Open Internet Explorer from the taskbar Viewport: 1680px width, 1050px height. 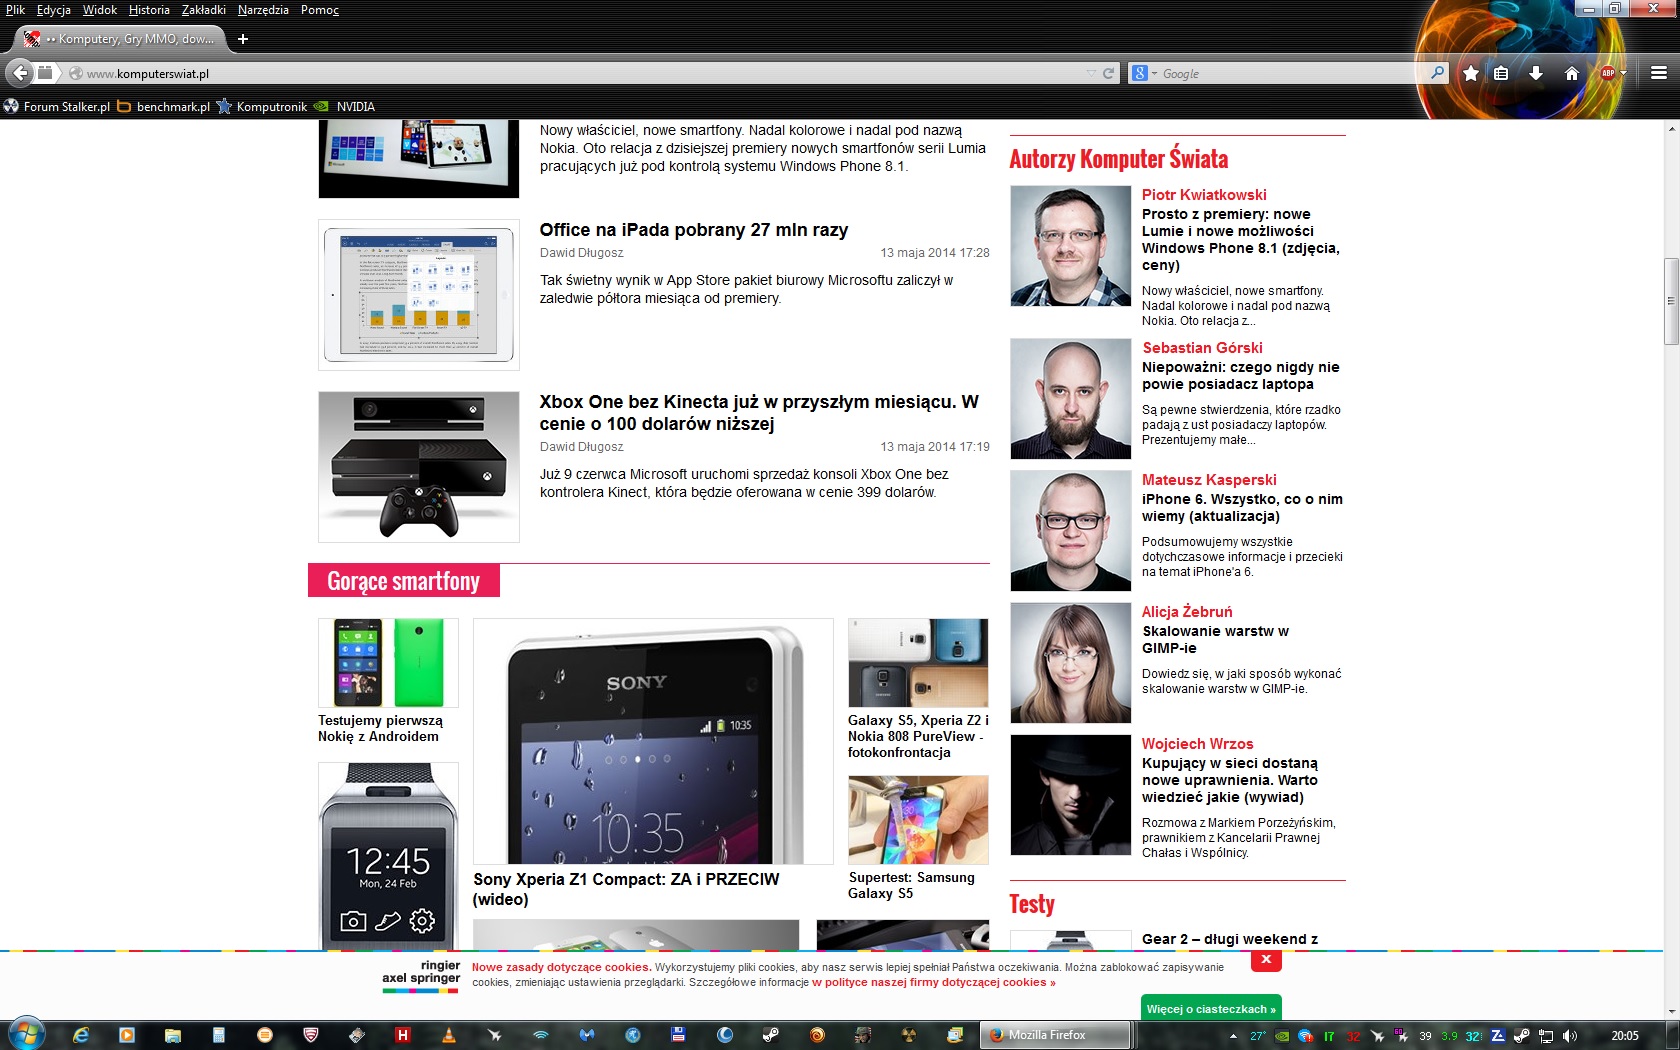(80, 1035)
